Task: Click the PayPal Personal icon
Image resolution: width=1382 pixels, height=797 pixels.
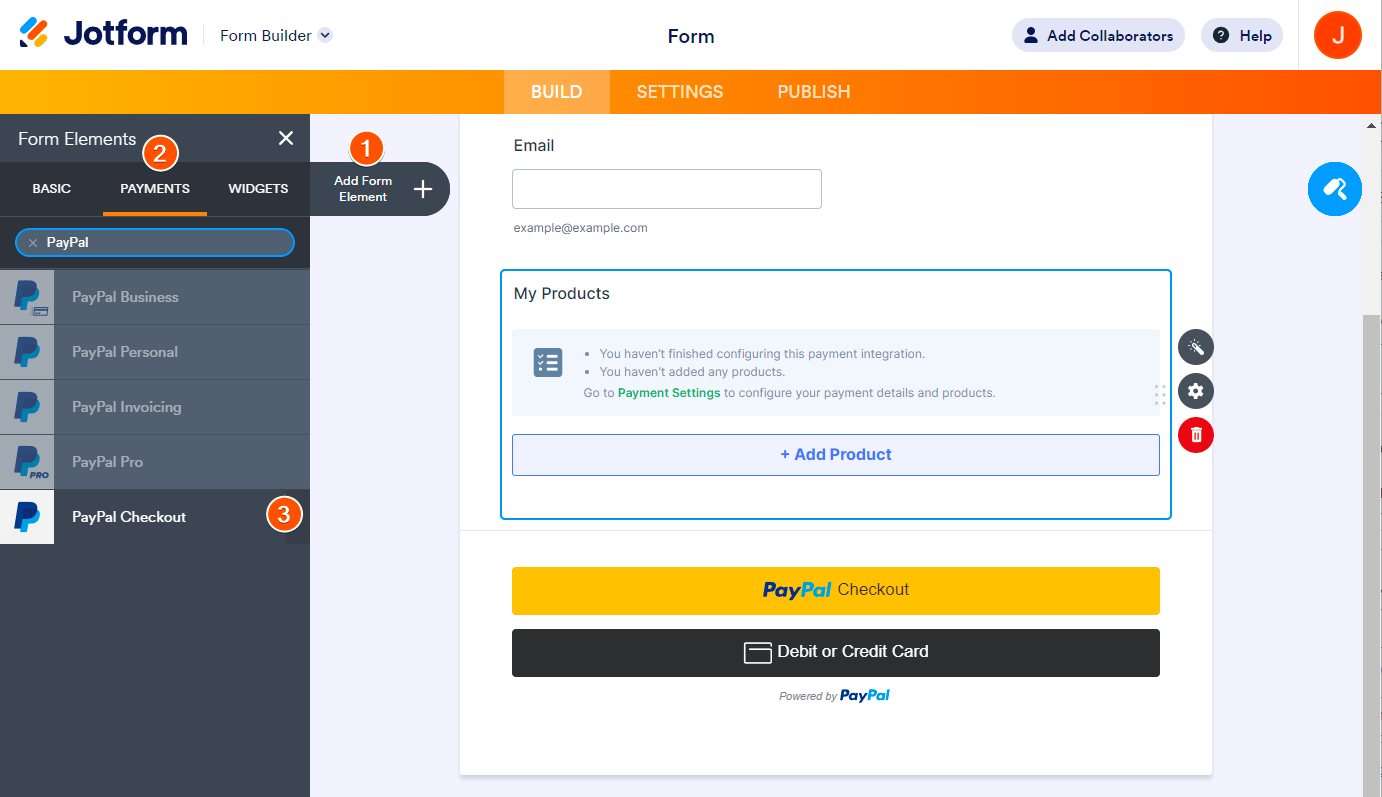Action: 27,352
